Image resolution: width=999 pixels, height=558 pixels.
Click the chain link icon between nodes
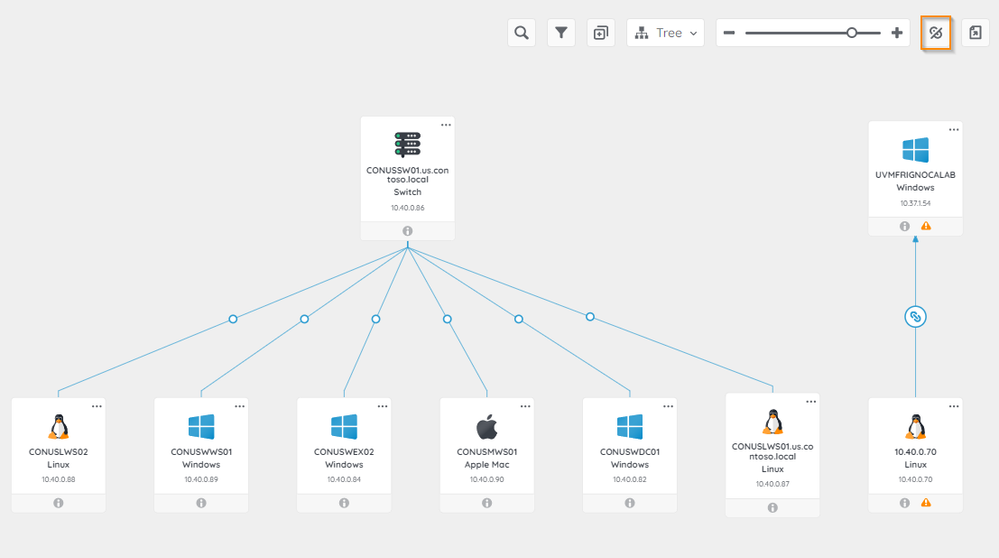click(915, 317)
